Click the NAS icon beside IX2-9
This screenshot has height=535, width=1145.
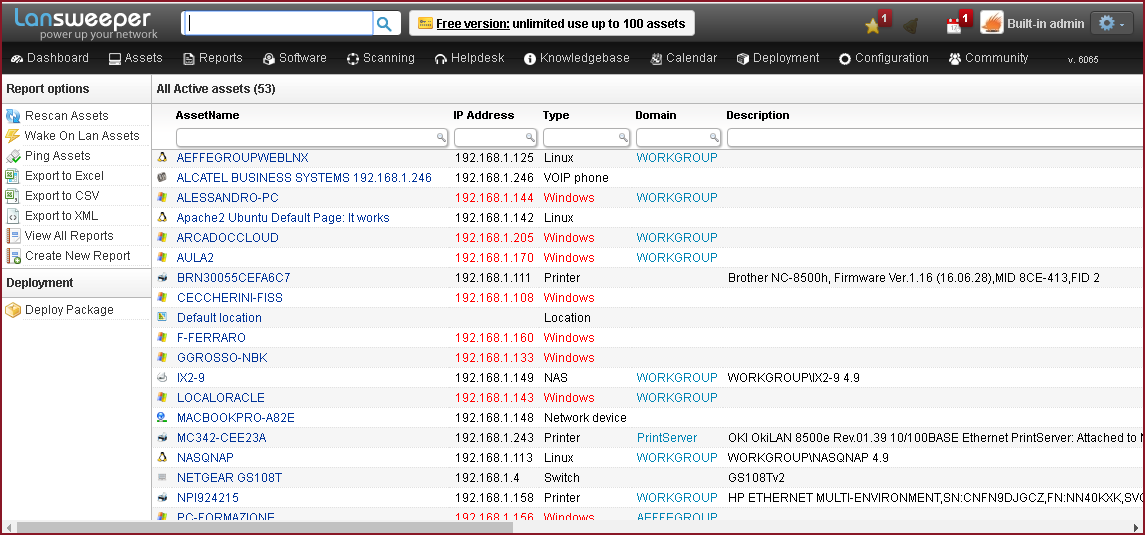coord(162,377)
